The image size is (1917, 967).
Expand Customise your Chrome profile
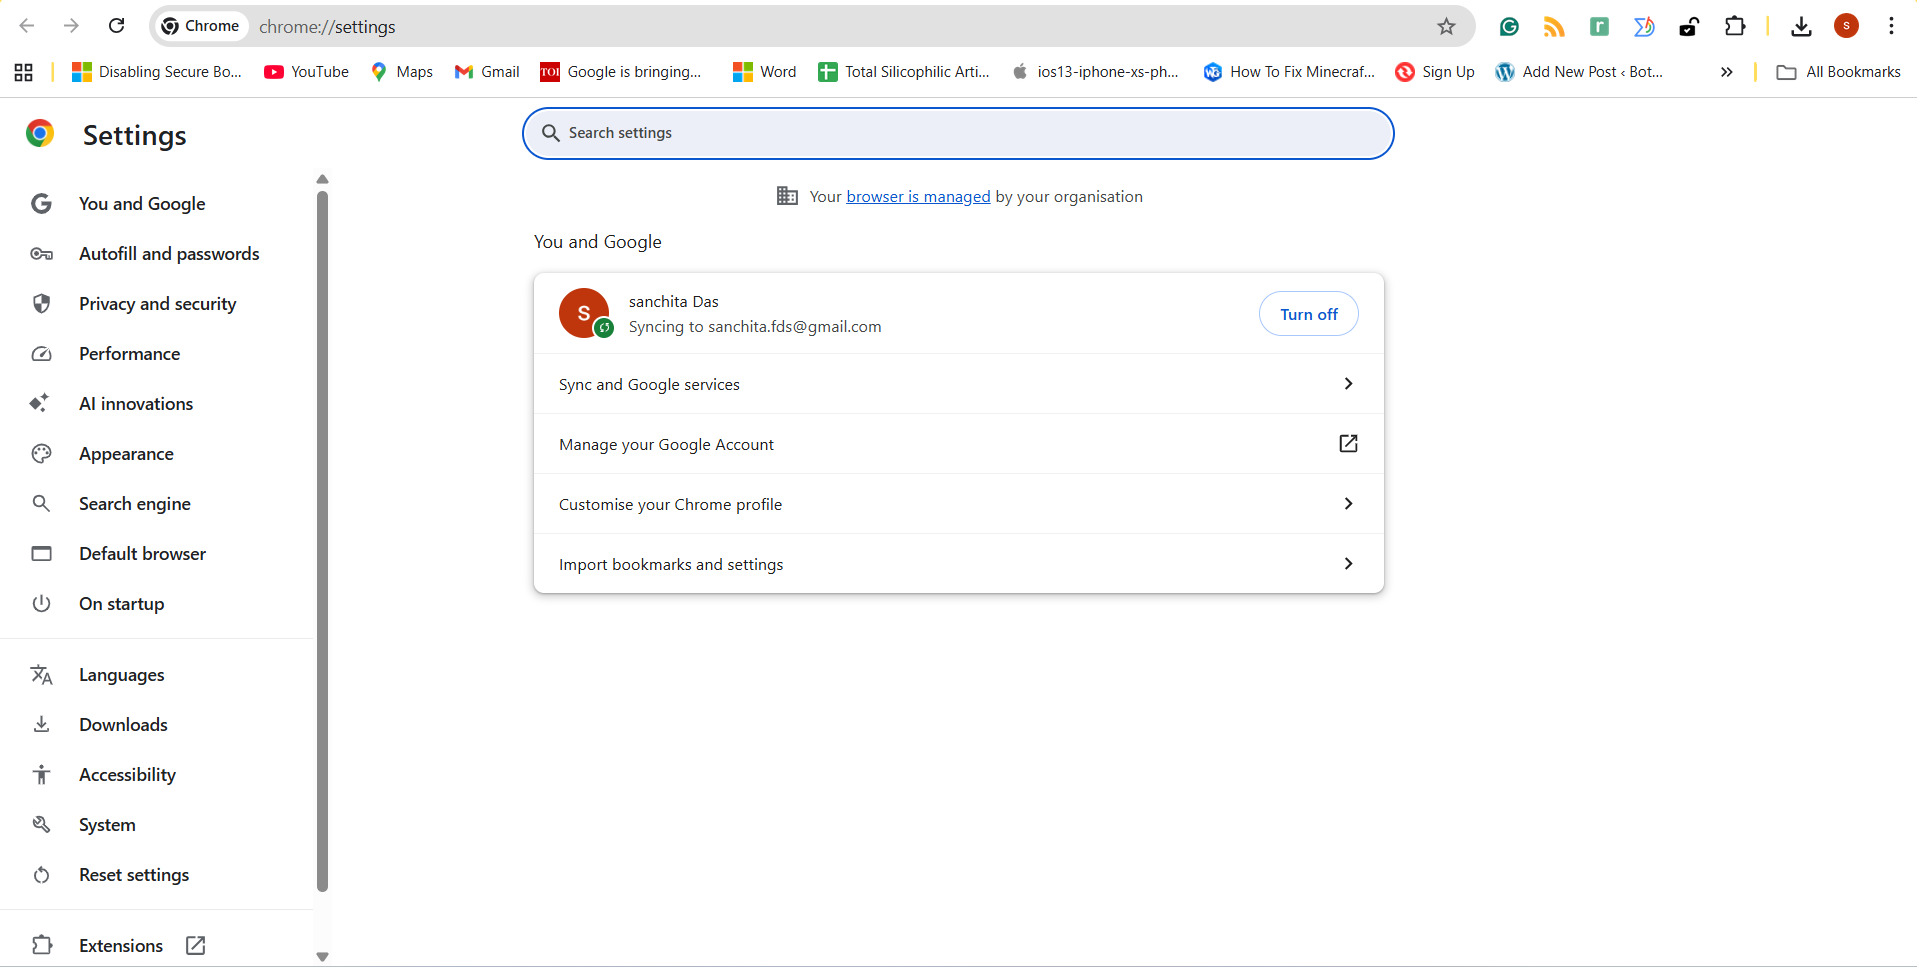tap(958, 504)
